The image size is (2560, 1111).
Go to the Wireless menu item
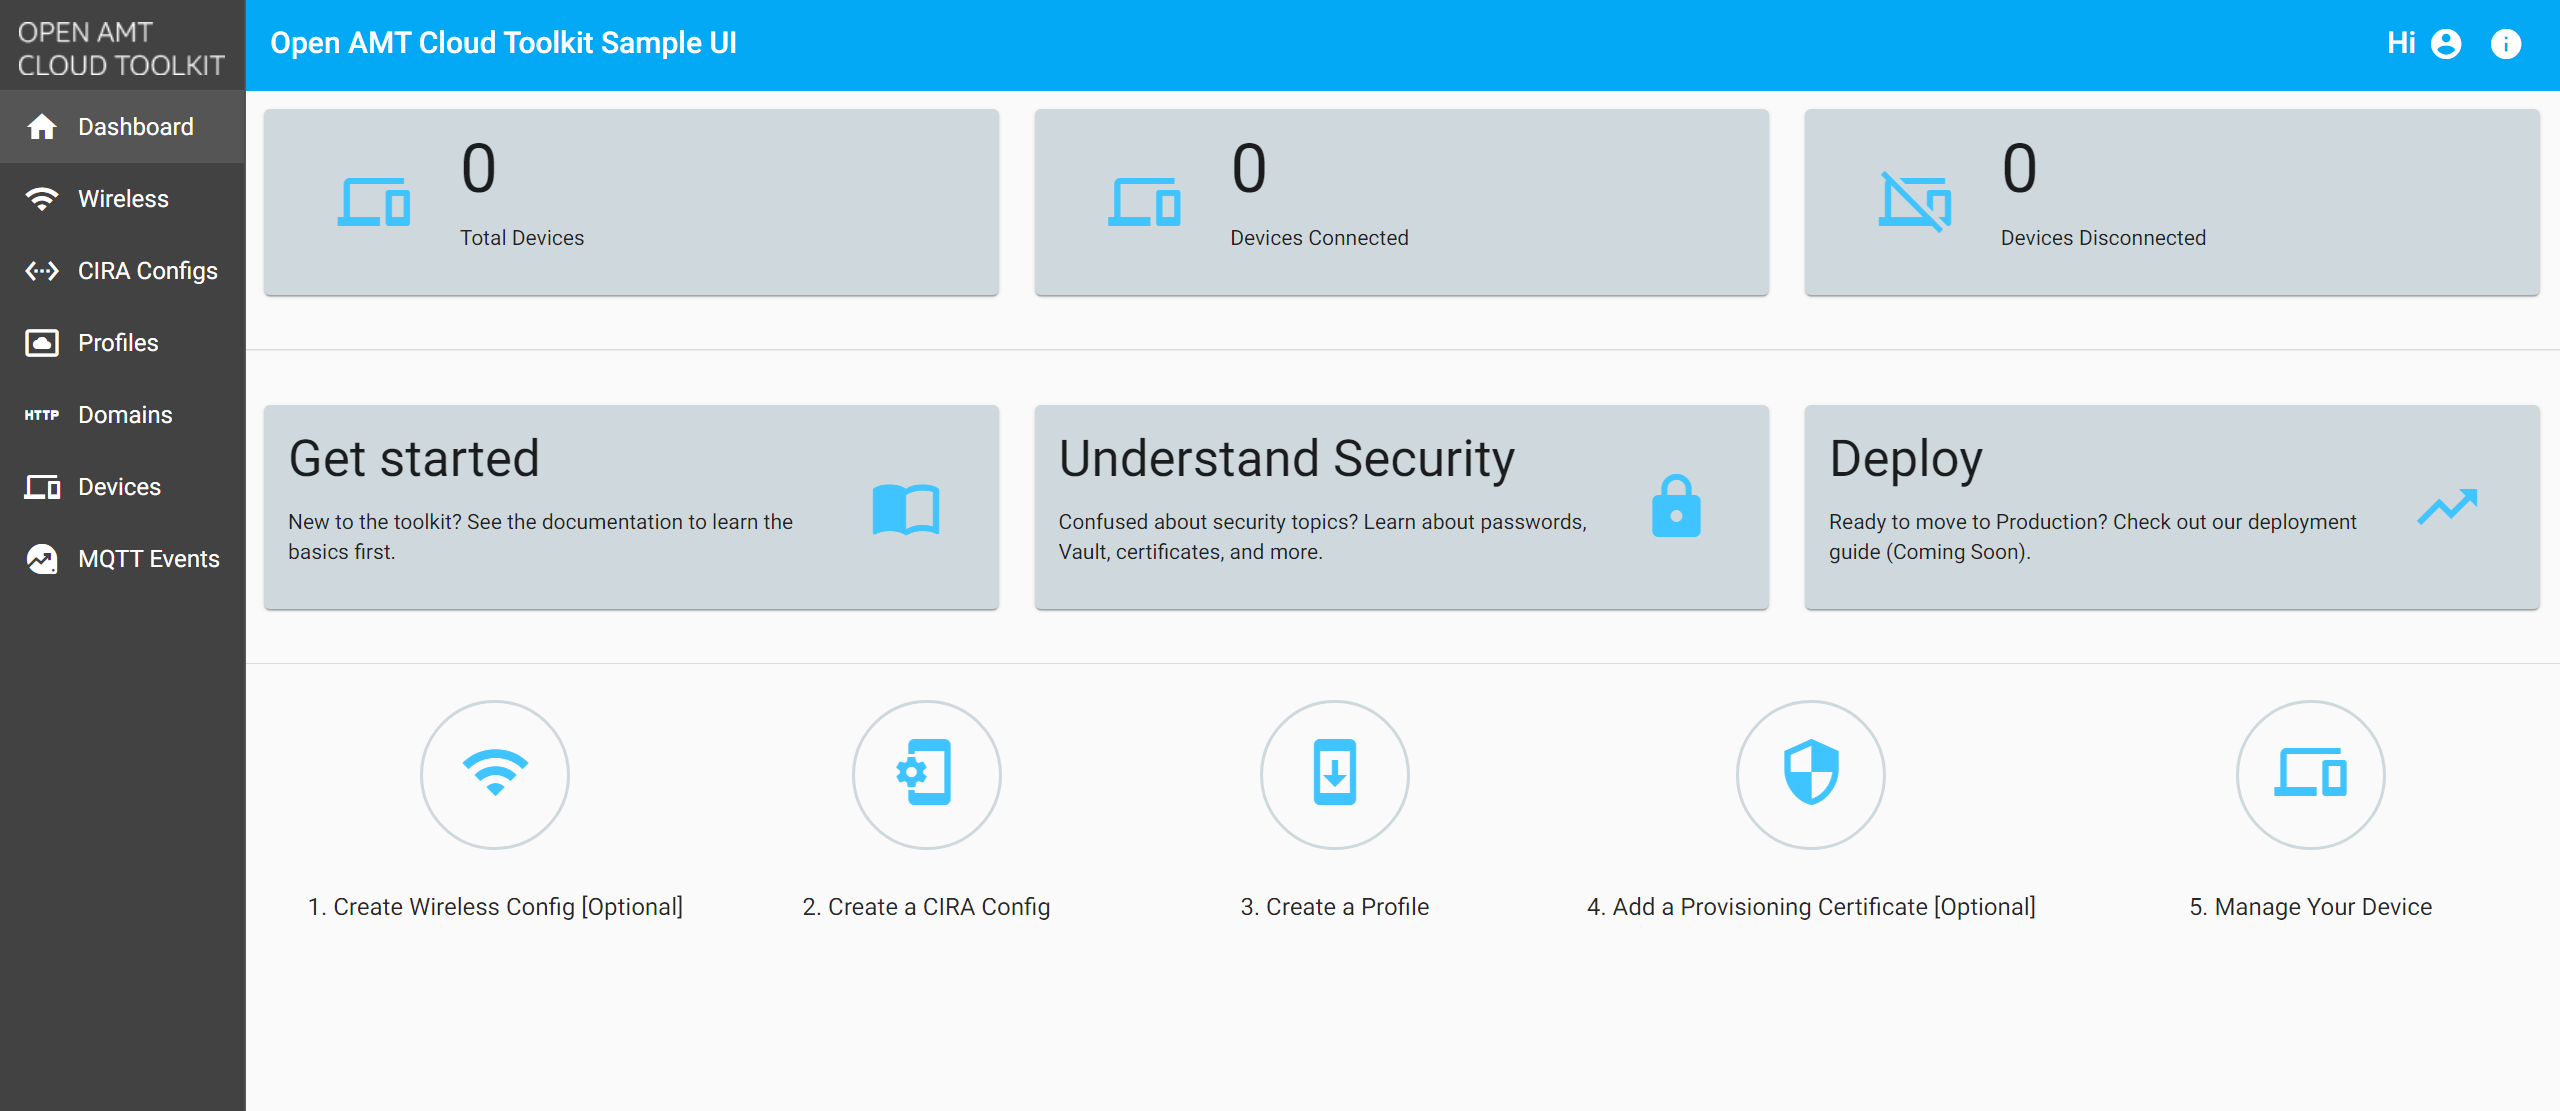tap(122, 199)
